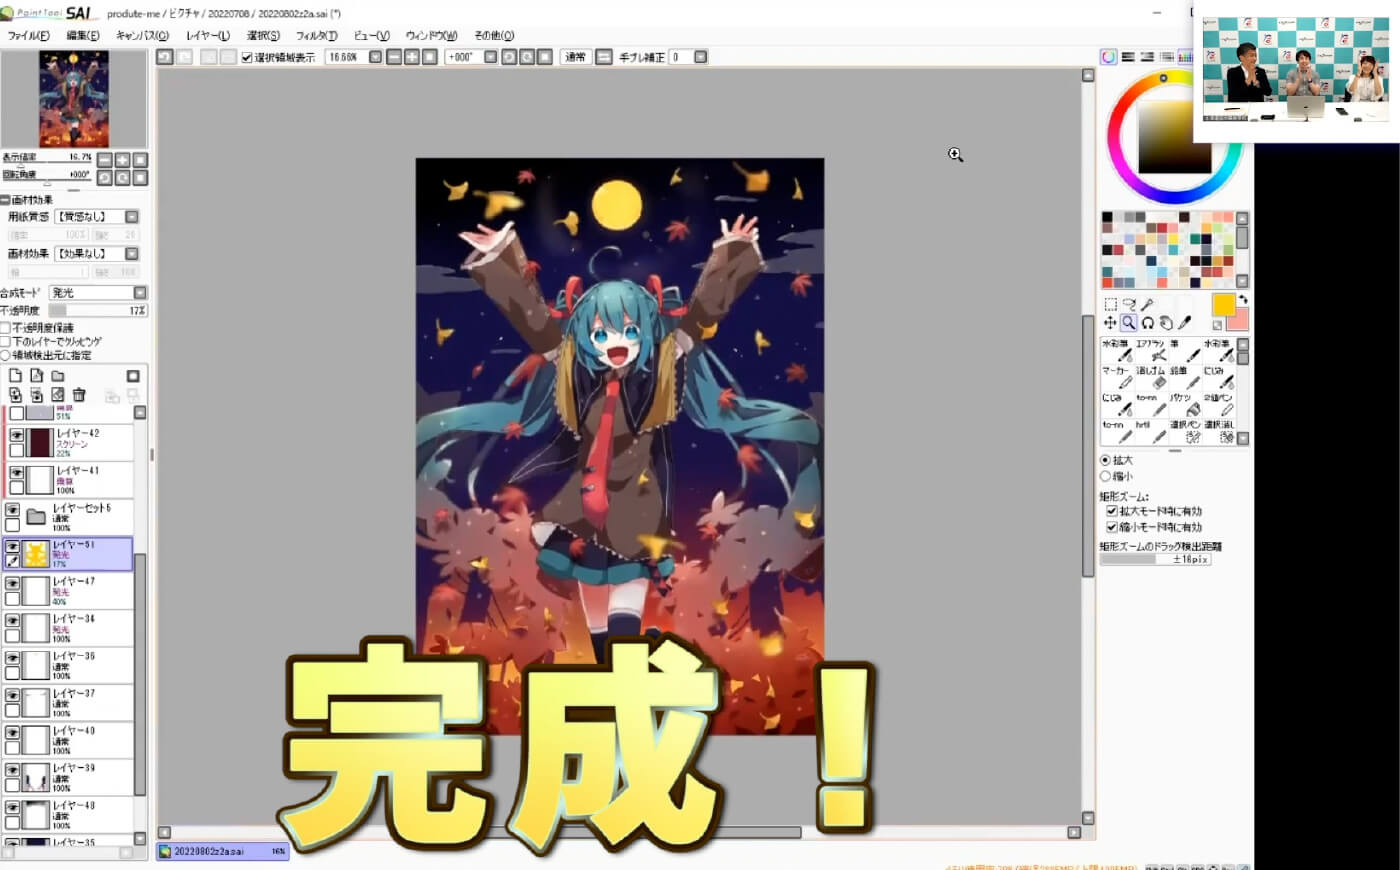Click the yellow foreground color swatch

point(1224,305)
